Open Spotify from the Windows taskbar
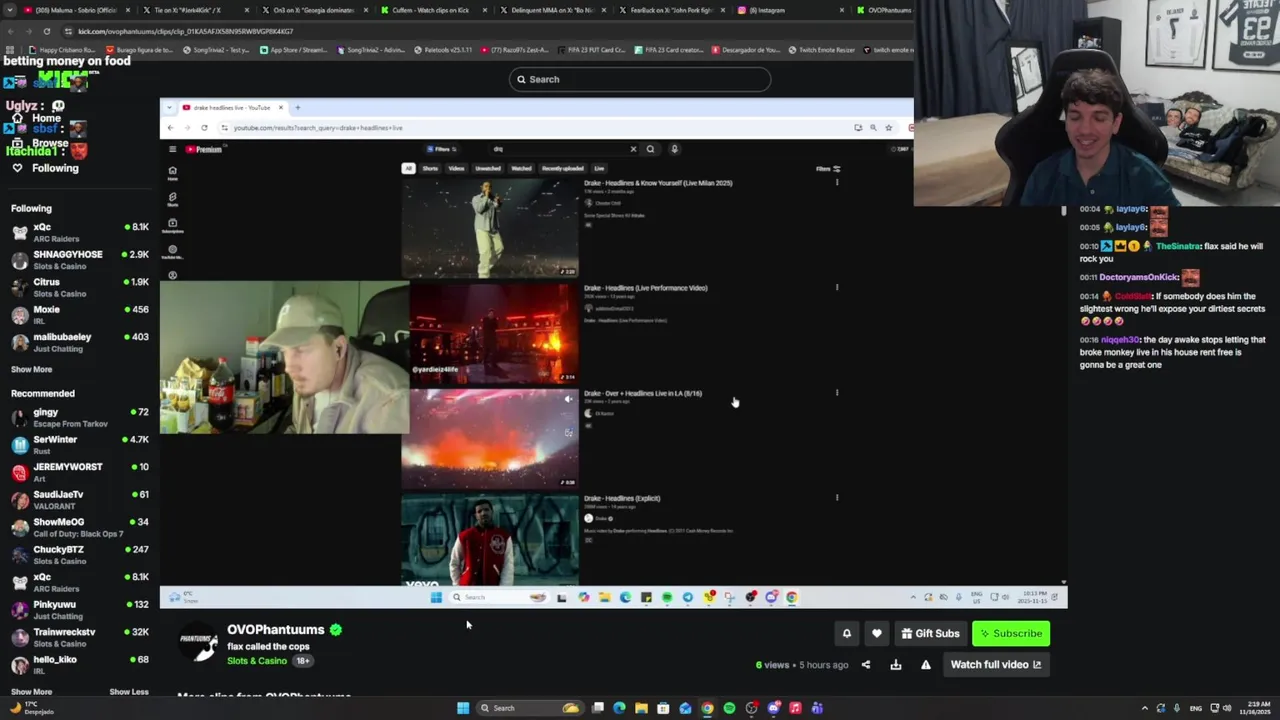 pyautogui.click(x=729, y=708)
